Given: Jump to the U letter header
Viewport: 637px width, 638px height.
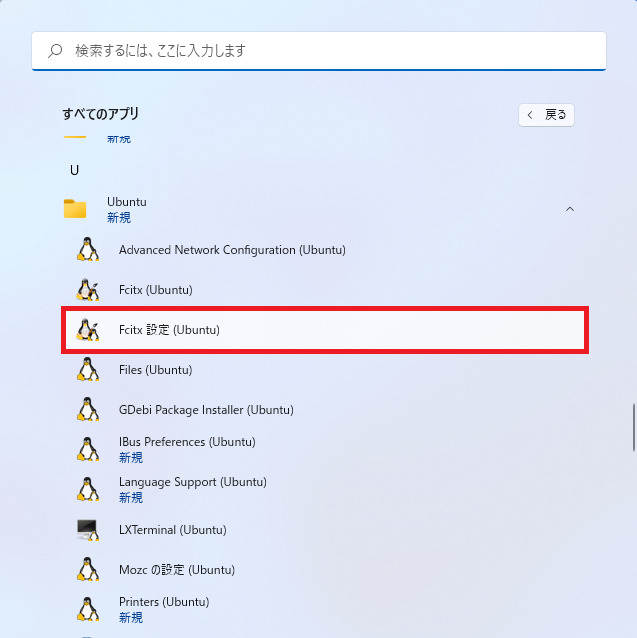Looking at the screenshot, I should click(74, 170).
